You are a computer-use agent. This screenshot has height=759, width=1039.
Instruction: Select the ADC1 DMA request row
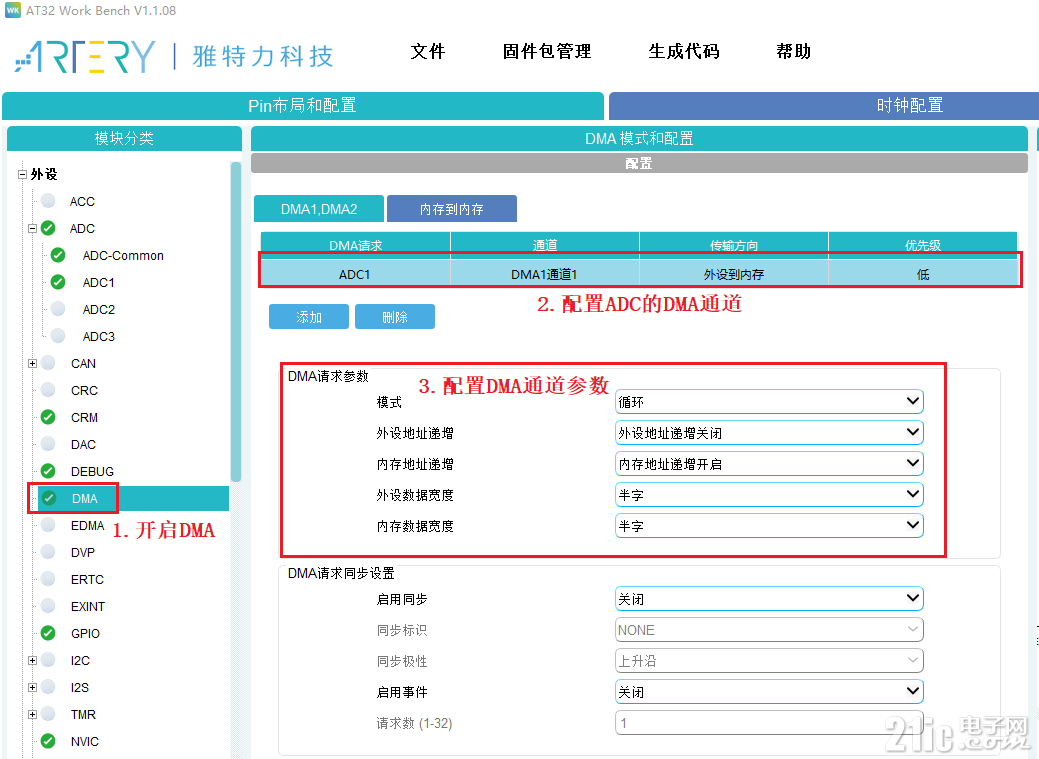point(639,274)
